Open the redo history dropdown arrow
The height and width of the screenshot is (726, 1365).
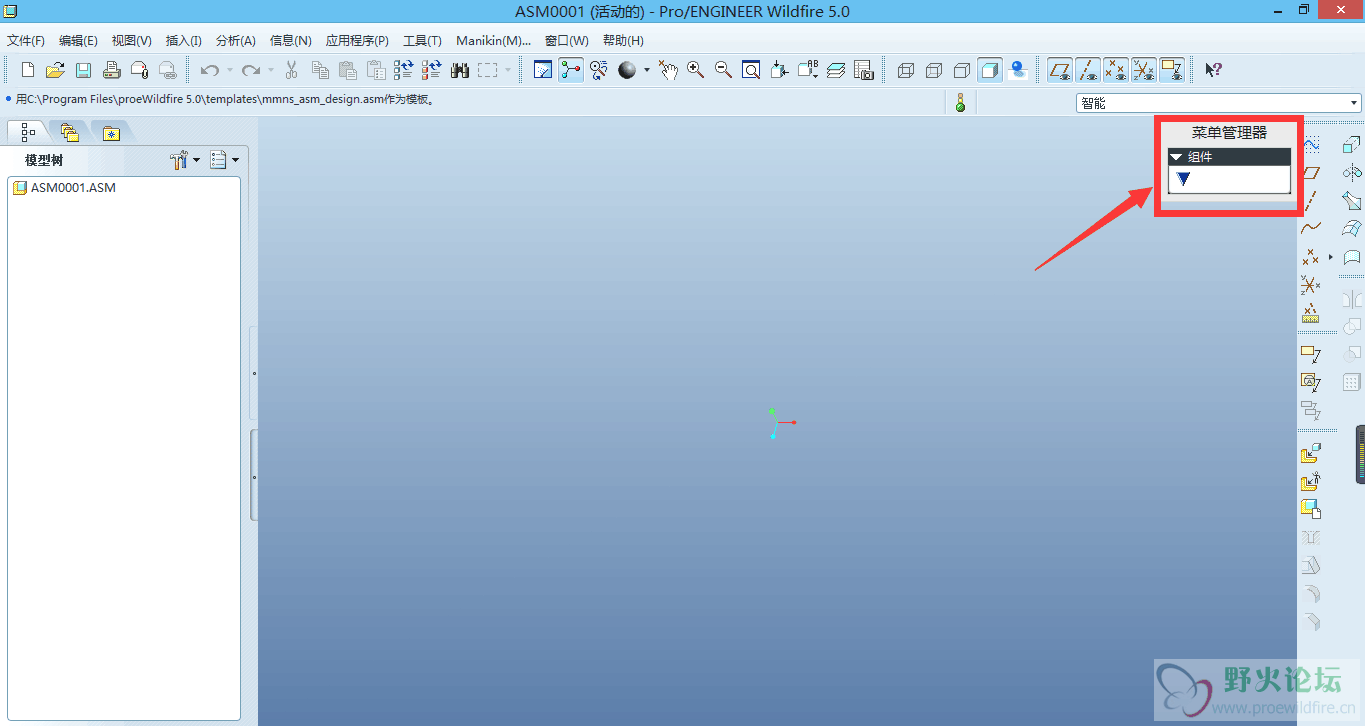click(x=270, y=70)
